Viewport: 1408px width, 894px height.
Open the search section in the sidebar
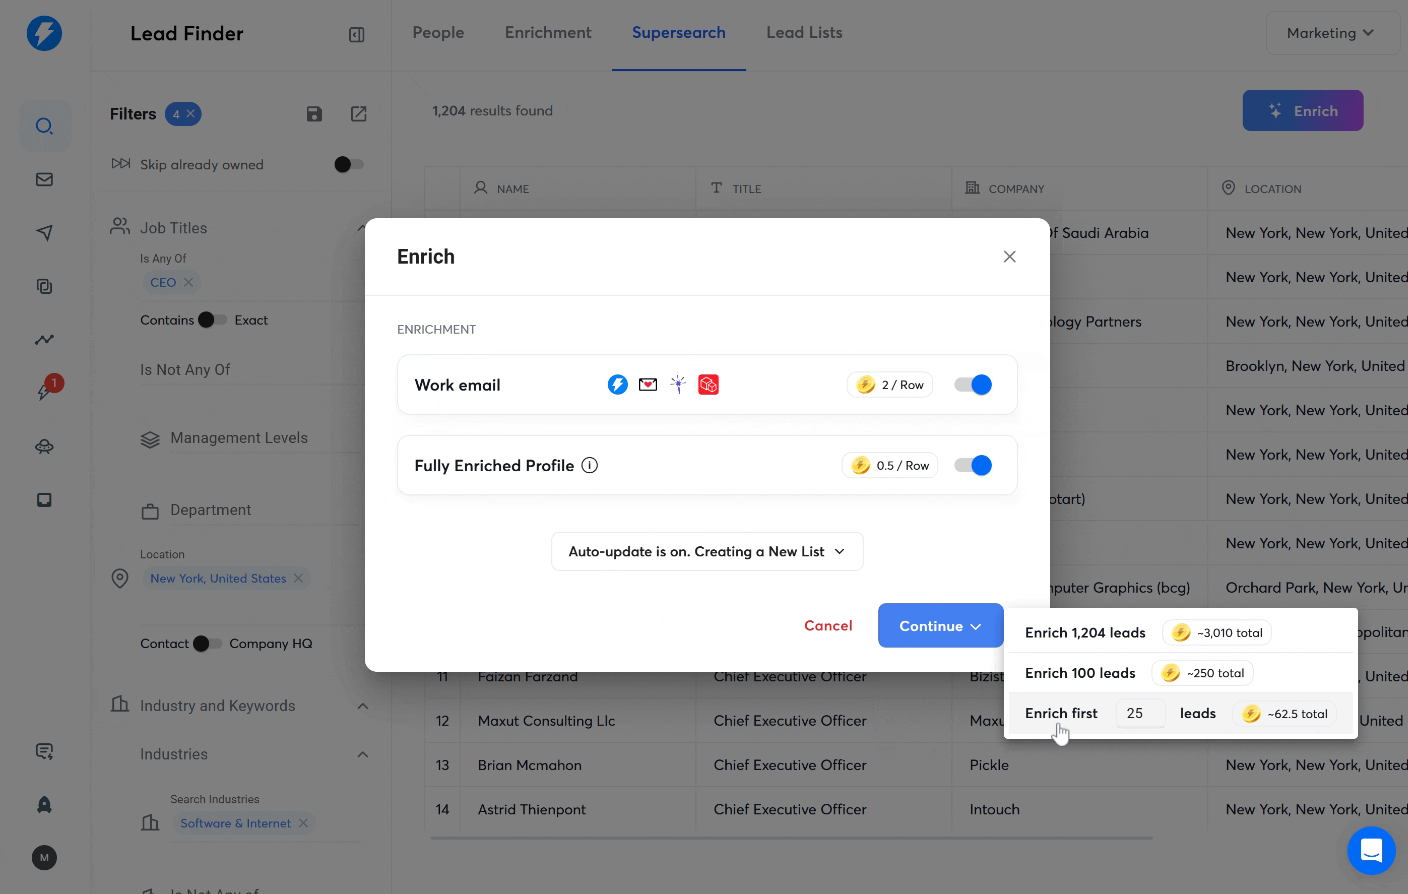(46, 126)
